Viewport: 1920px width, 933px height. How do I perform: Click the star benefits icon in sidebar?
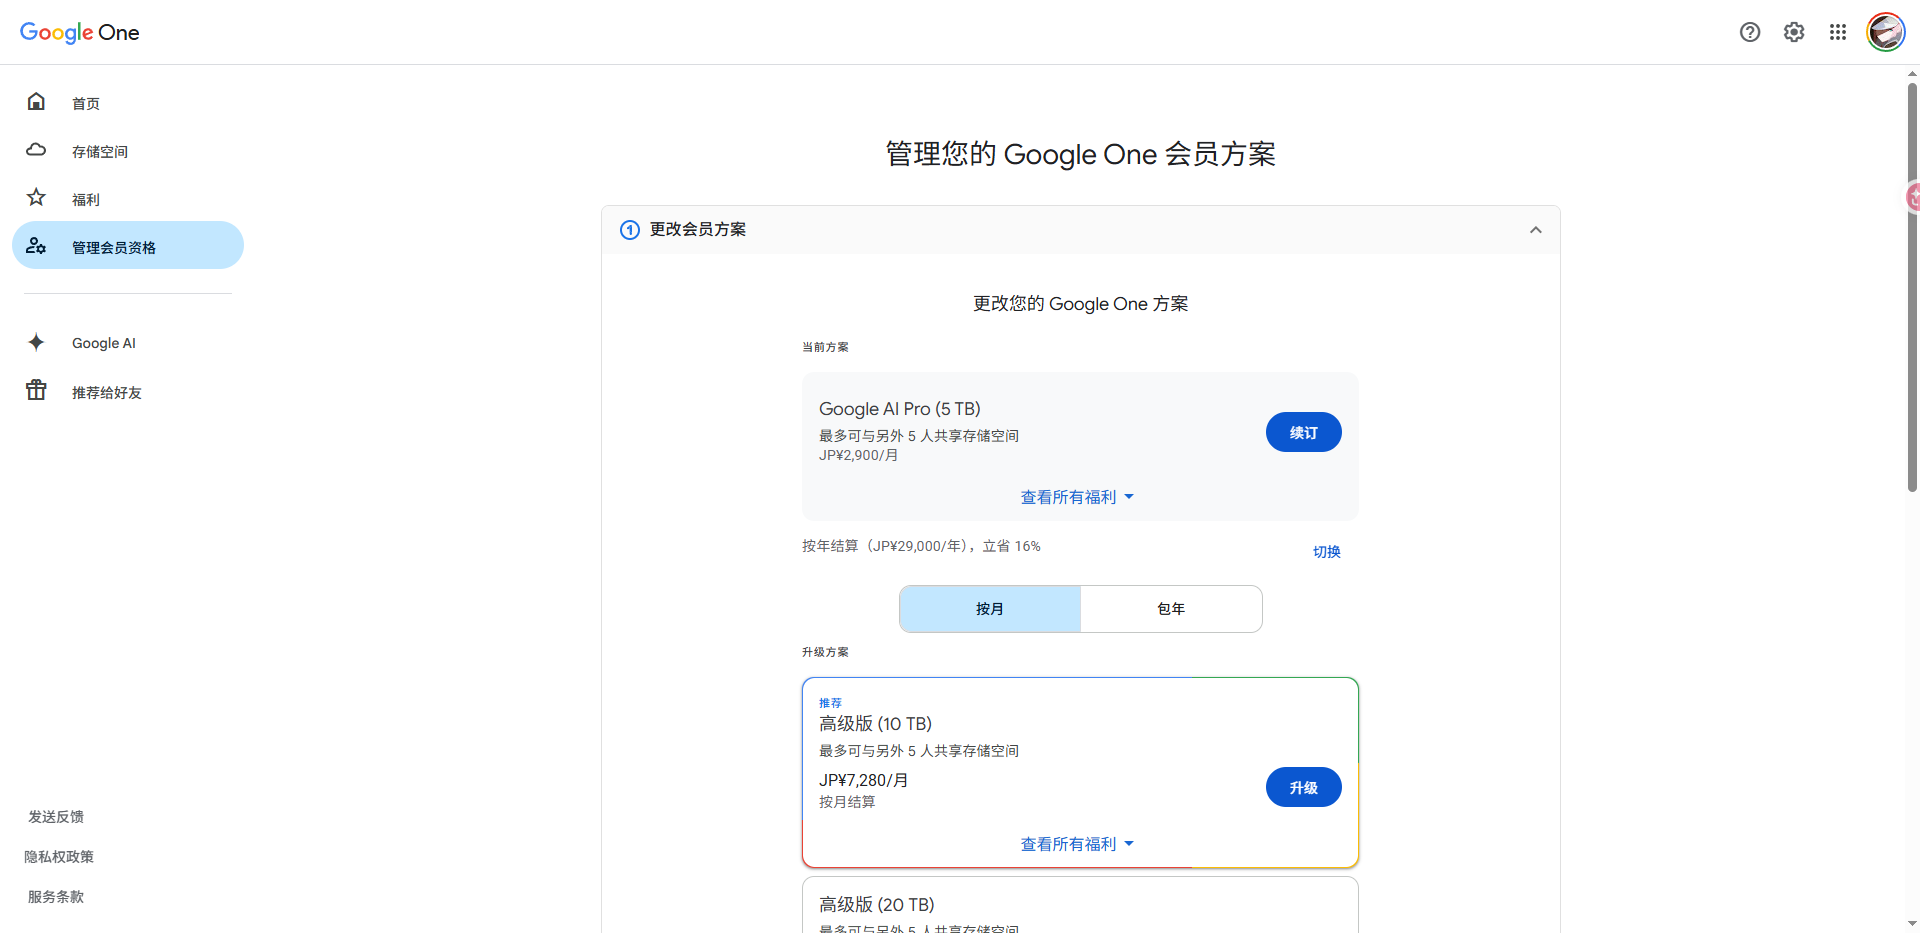coord(36,197)
